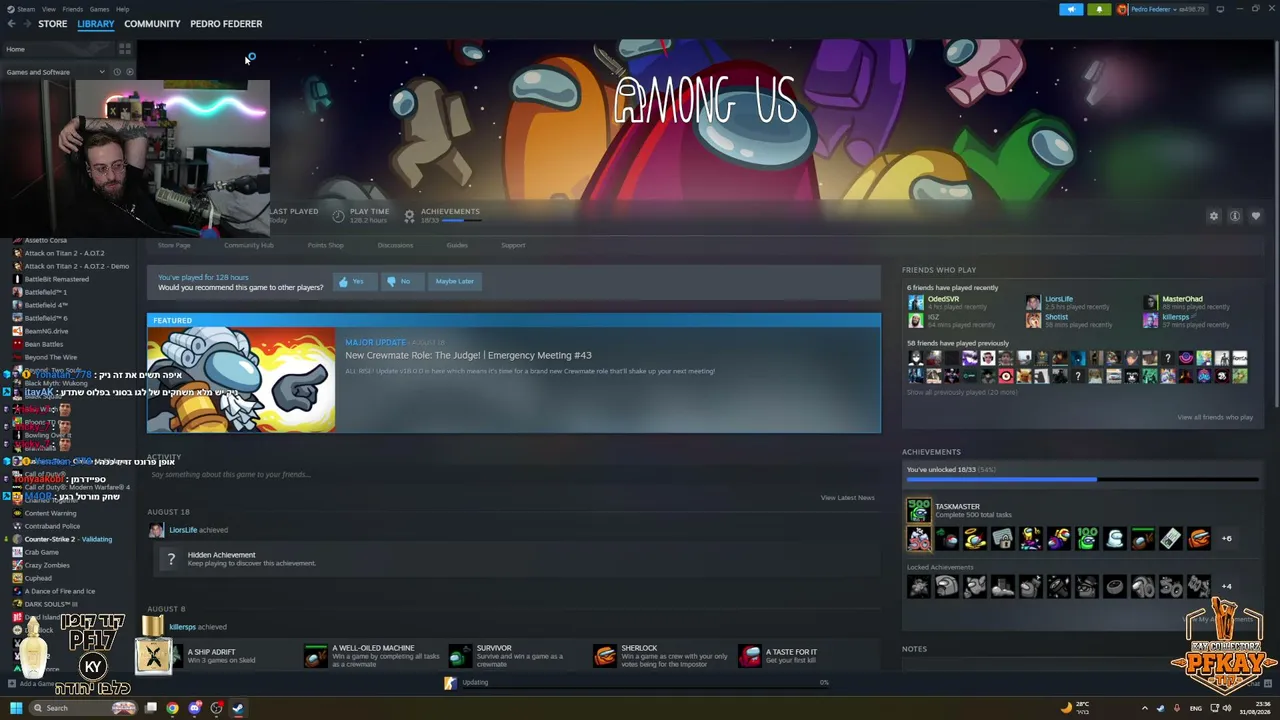Viewport: 1280px width, 720px height.
Task: Open the recent-activity clock filter in sidebar
Action: click(x=116, y=72)
